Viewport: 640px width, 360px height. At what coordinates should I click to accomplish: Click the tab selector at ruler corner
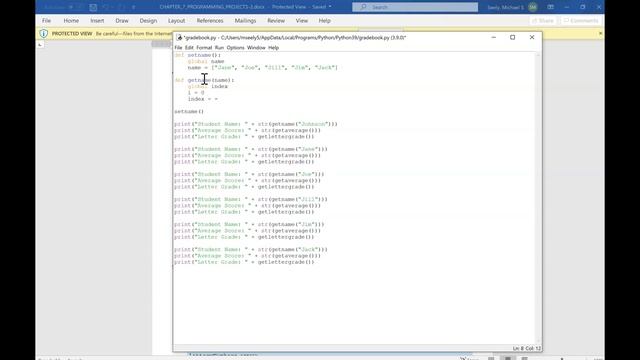coord(40,44)
